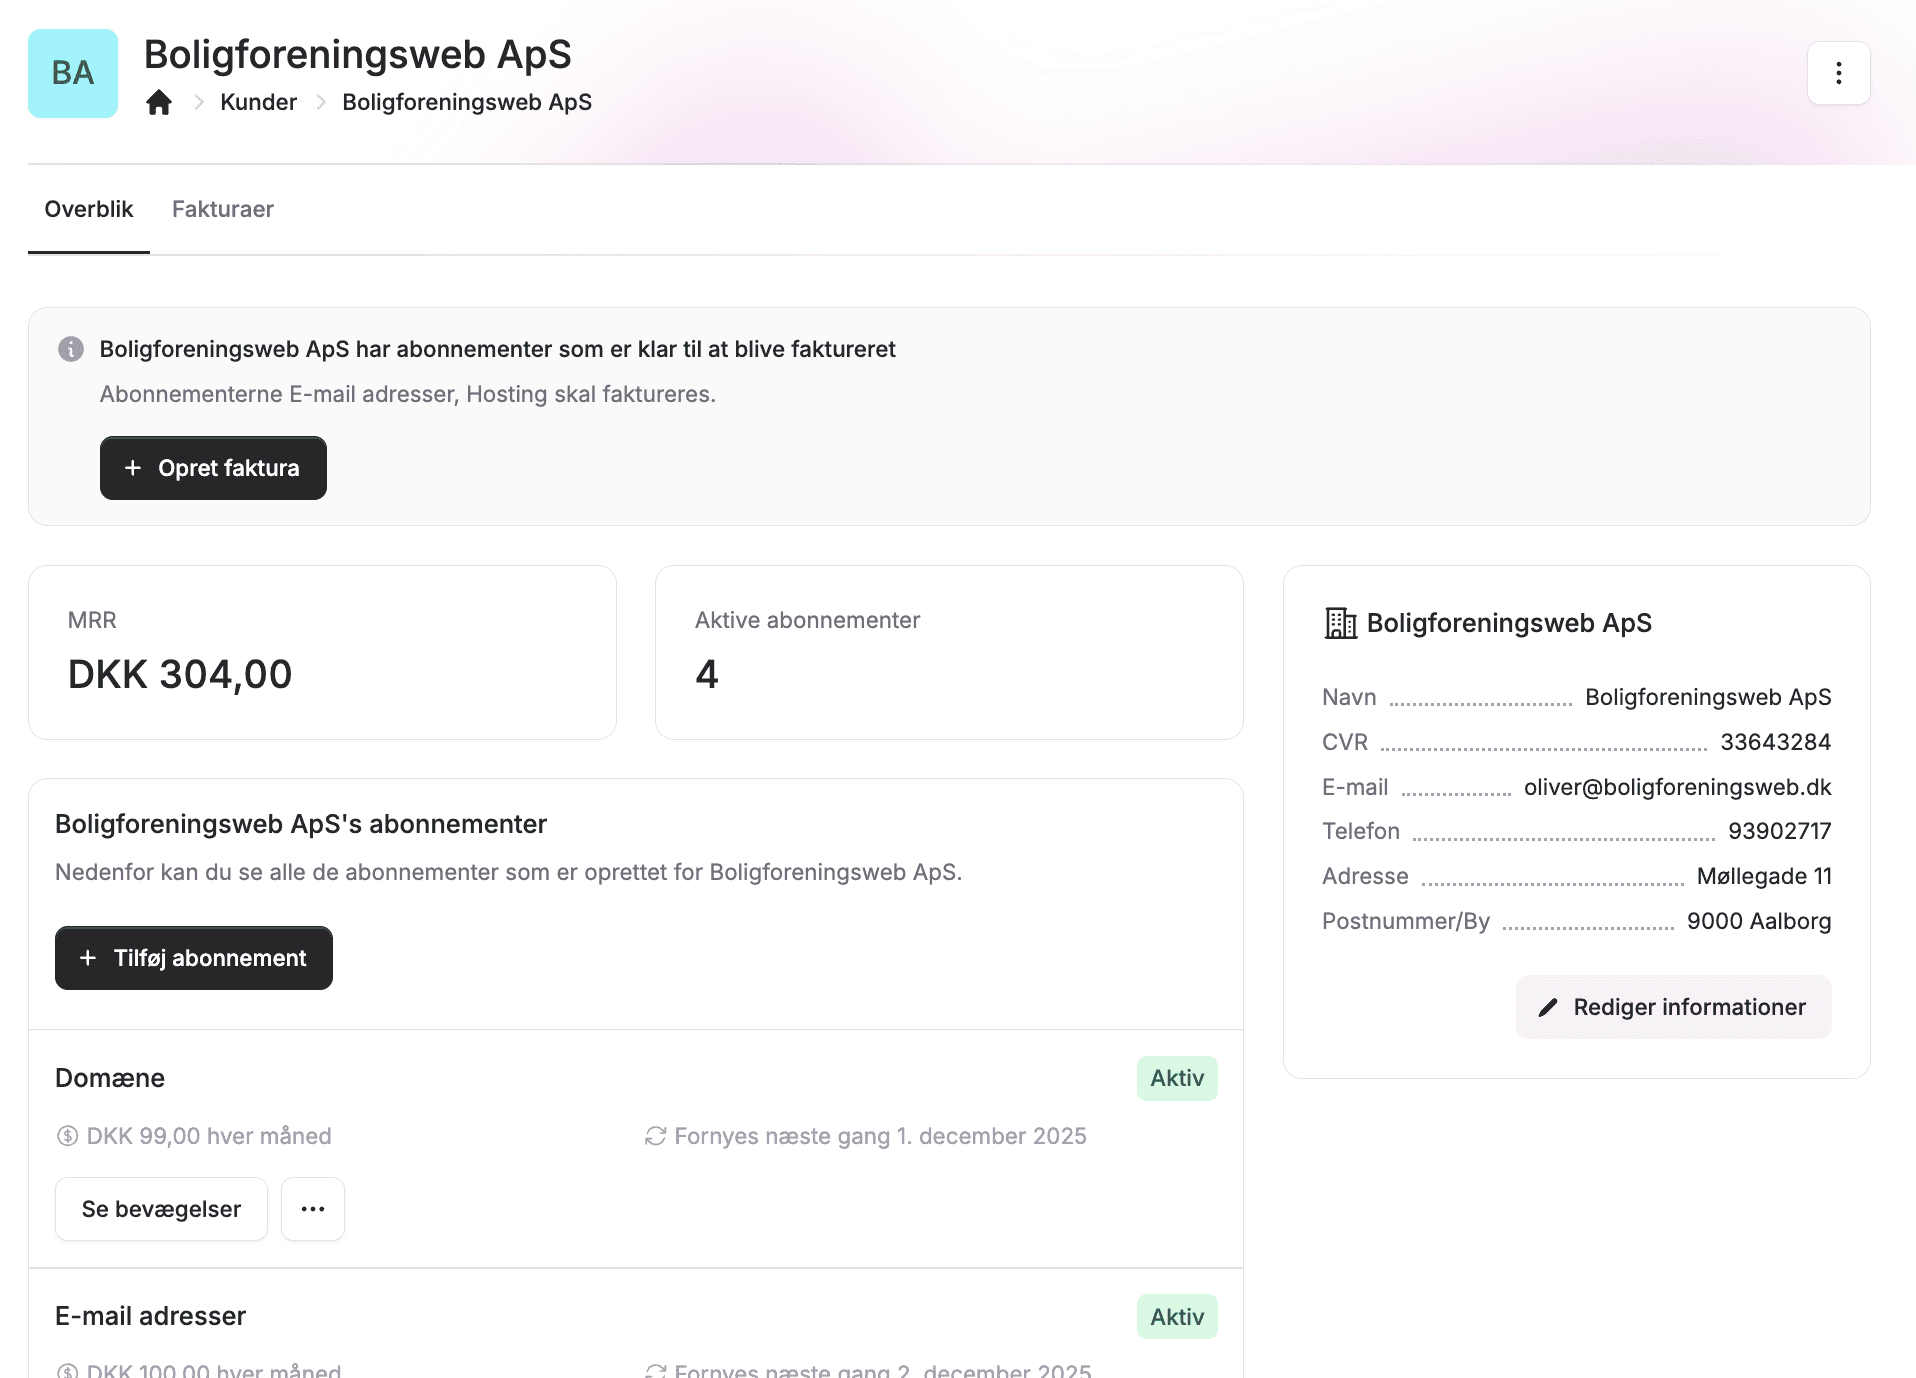1916x1378 pixels.
Task: Open the Domæne subscription more options menu
Action: pos(313,1209)
